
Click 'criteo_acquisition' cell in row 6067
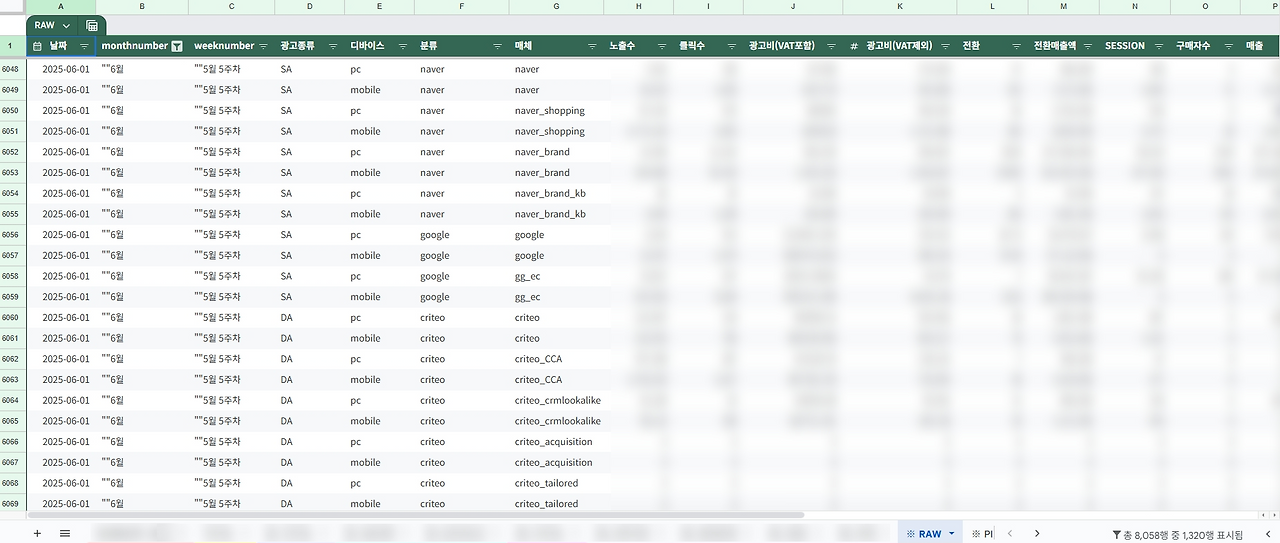[x=556, y=463]
